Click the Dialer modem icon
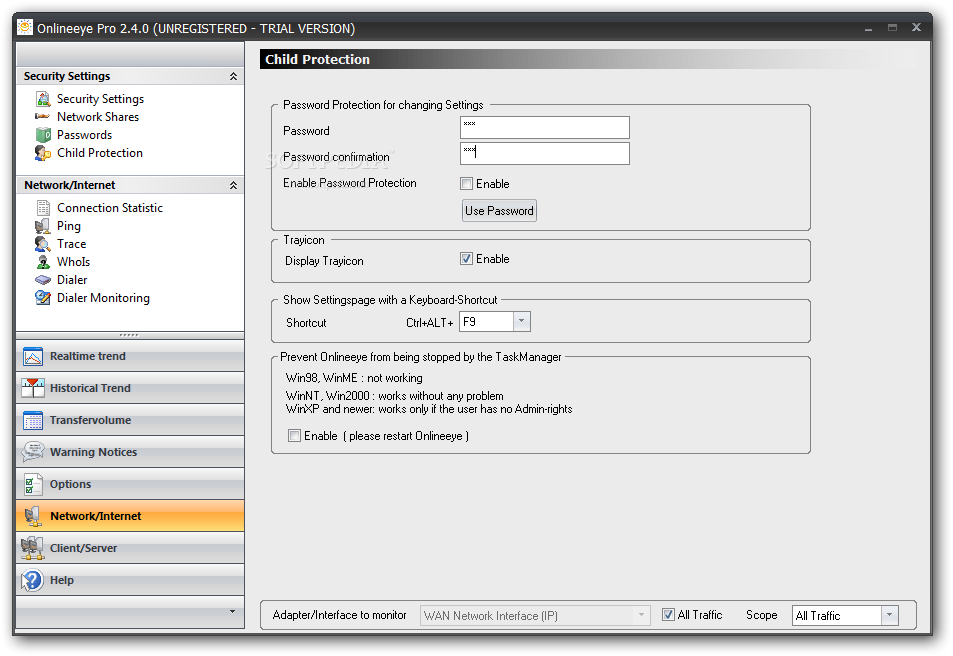The width and height of the screenshot is (953, 656). (x=43, y=280)
